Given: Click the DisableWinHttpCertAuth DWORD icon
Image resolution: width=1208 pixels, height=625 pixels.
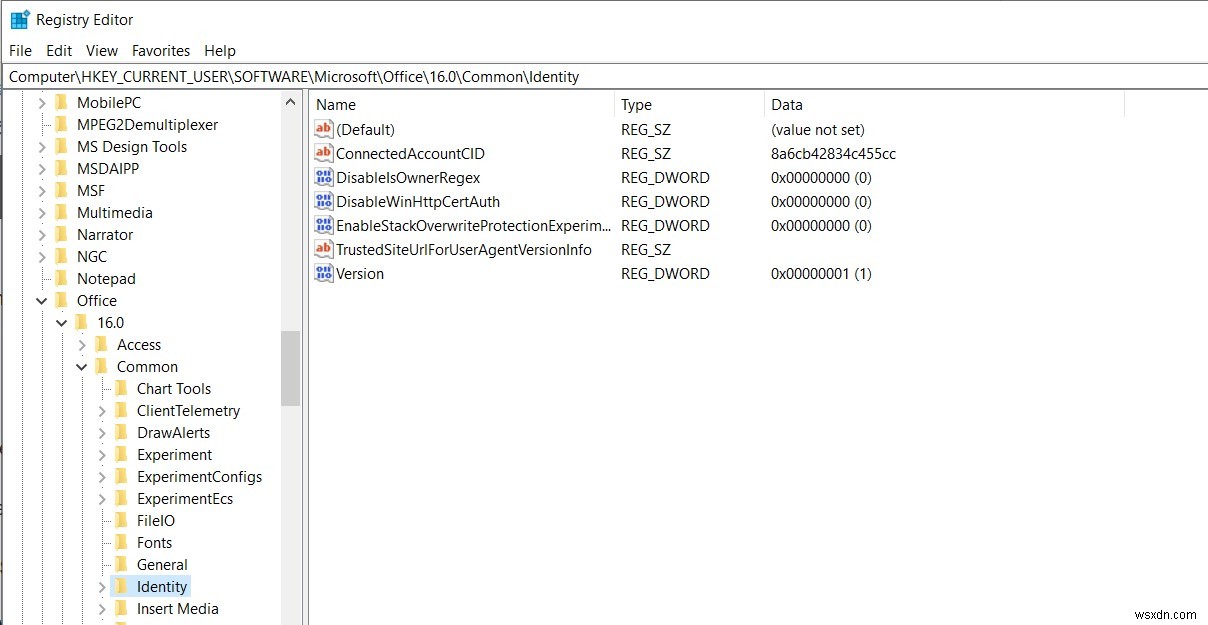Looking at the screenshot, I should pos(323,201).
